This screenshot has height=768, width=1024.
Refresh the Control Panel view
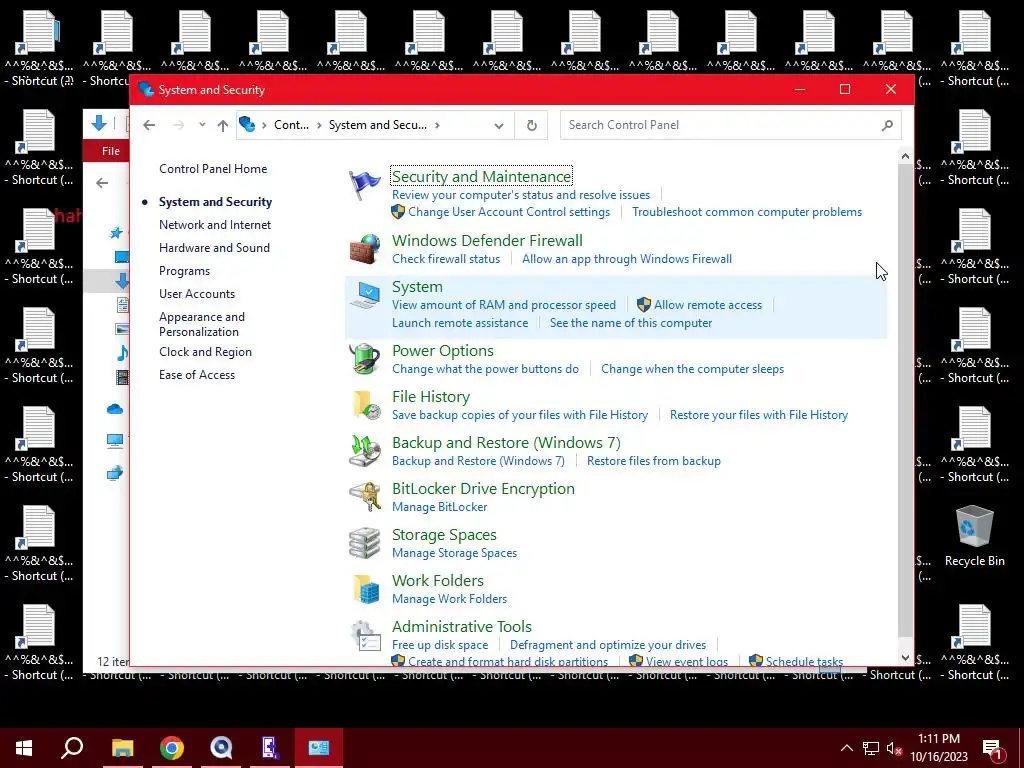coord(532,125)
